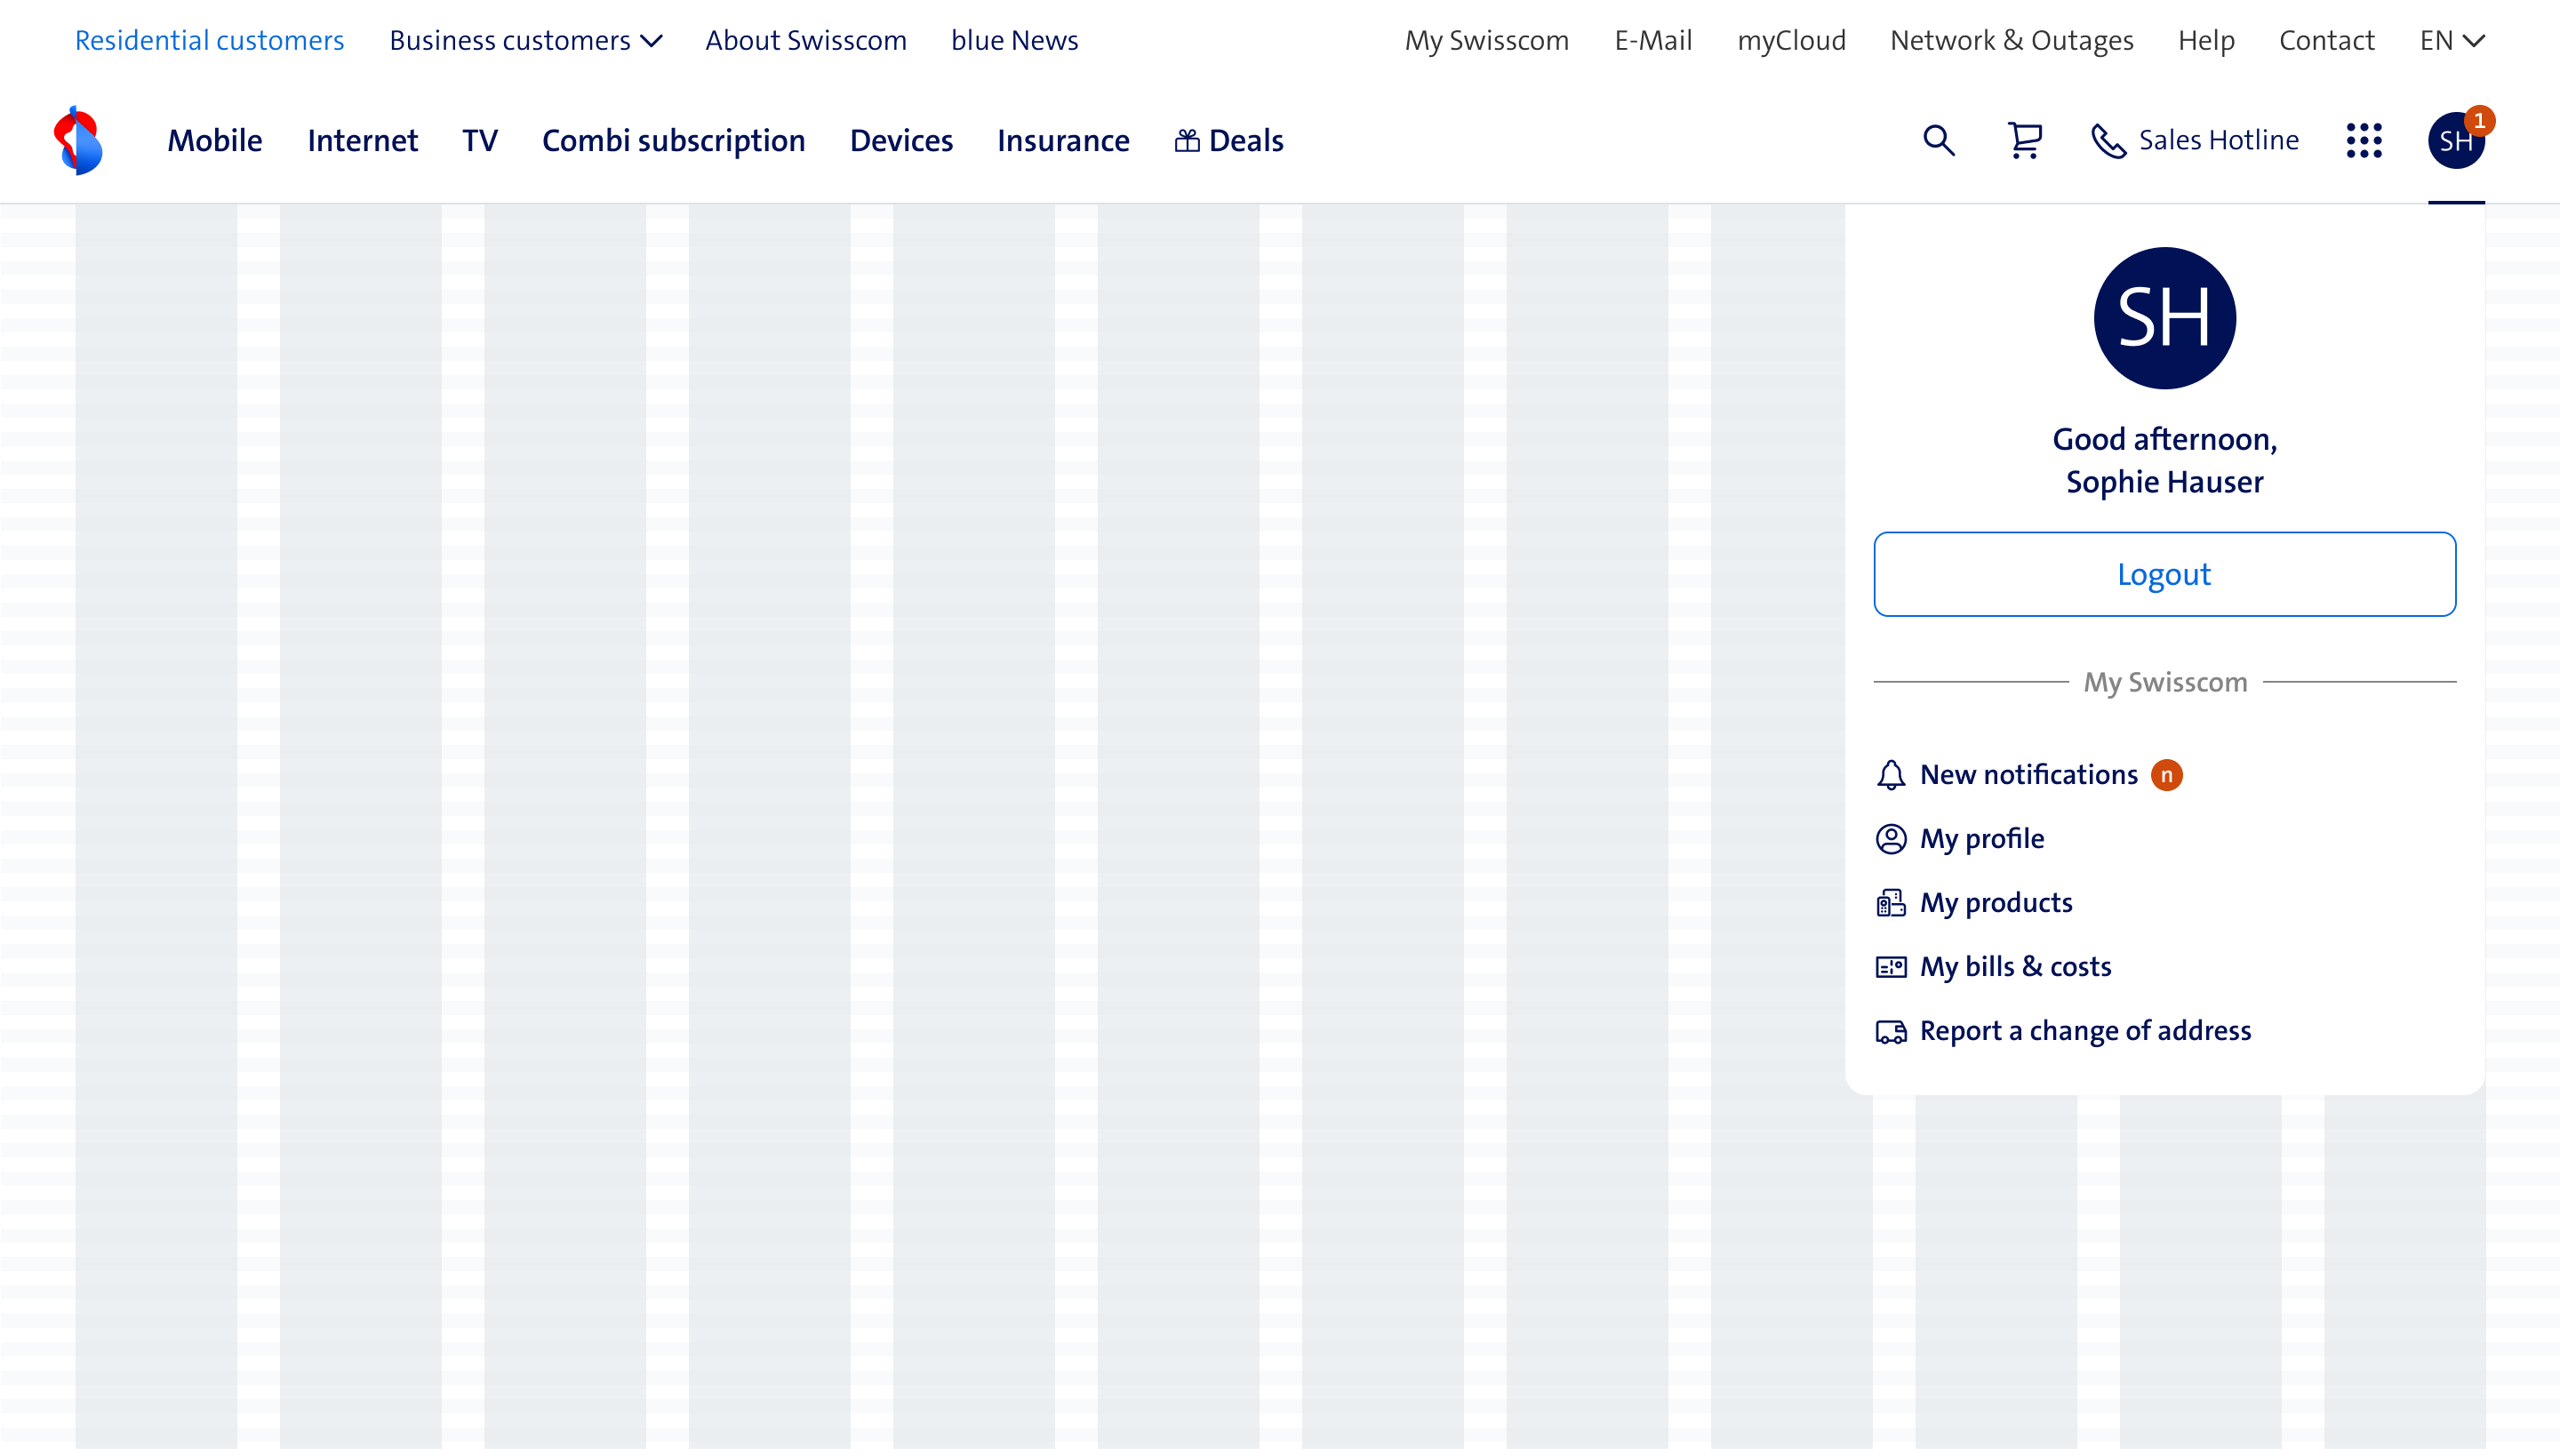Expand the Business customers dropdown
2560x1456 pixels.
point(526,40)
